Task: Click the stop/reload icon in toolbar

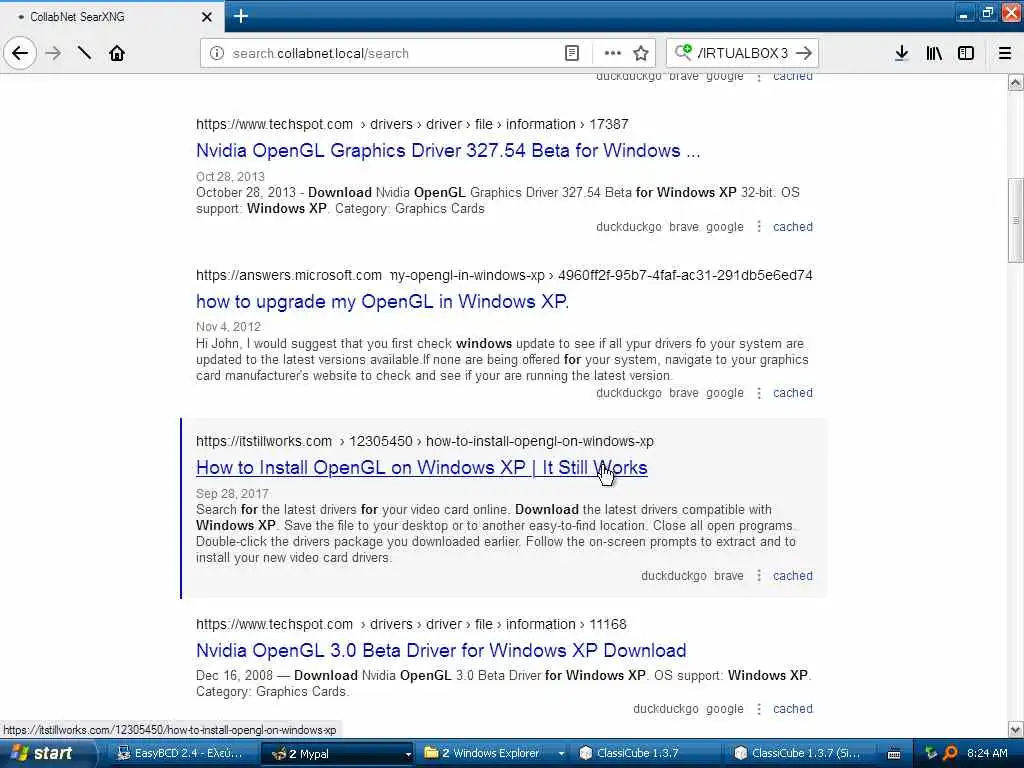Action: pos(84,53)
